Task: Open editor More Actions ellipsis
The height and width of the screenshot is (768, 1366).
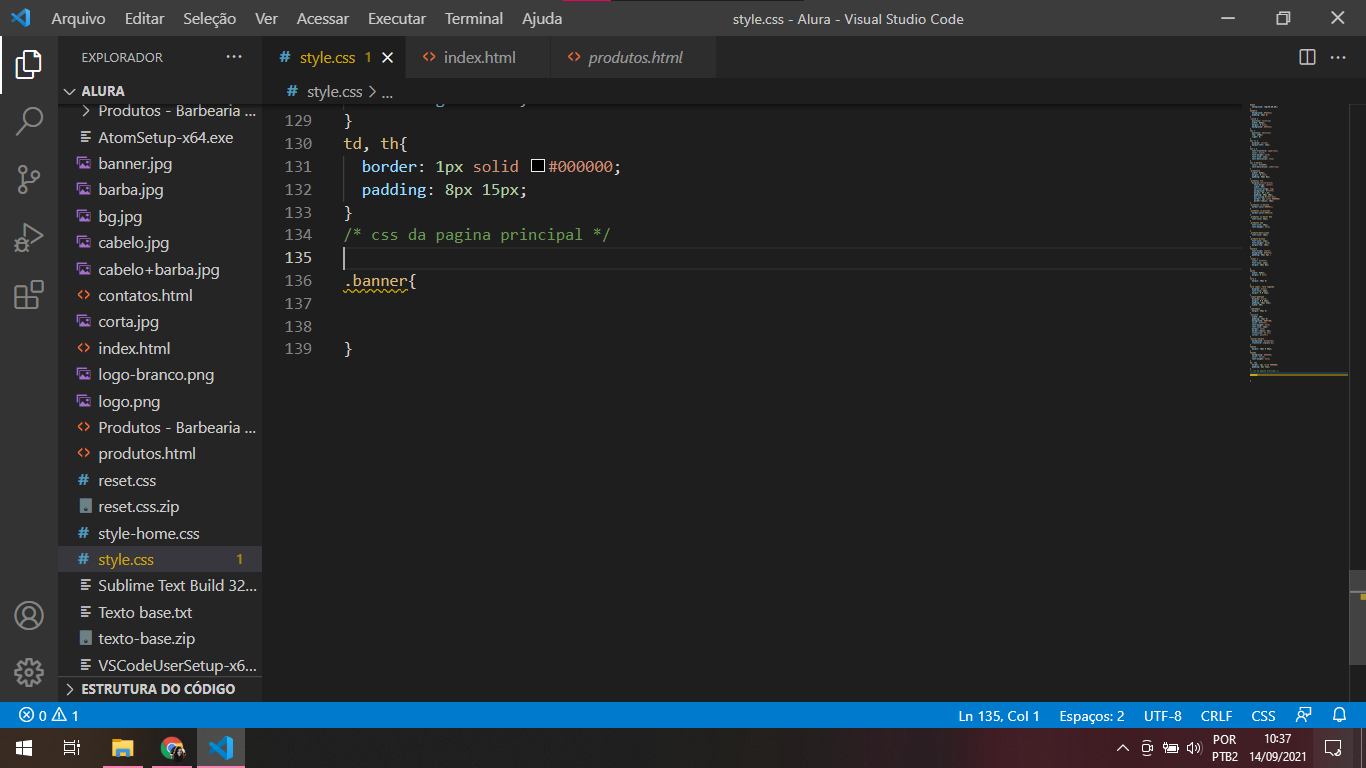Action: [x=1338, y=57]
